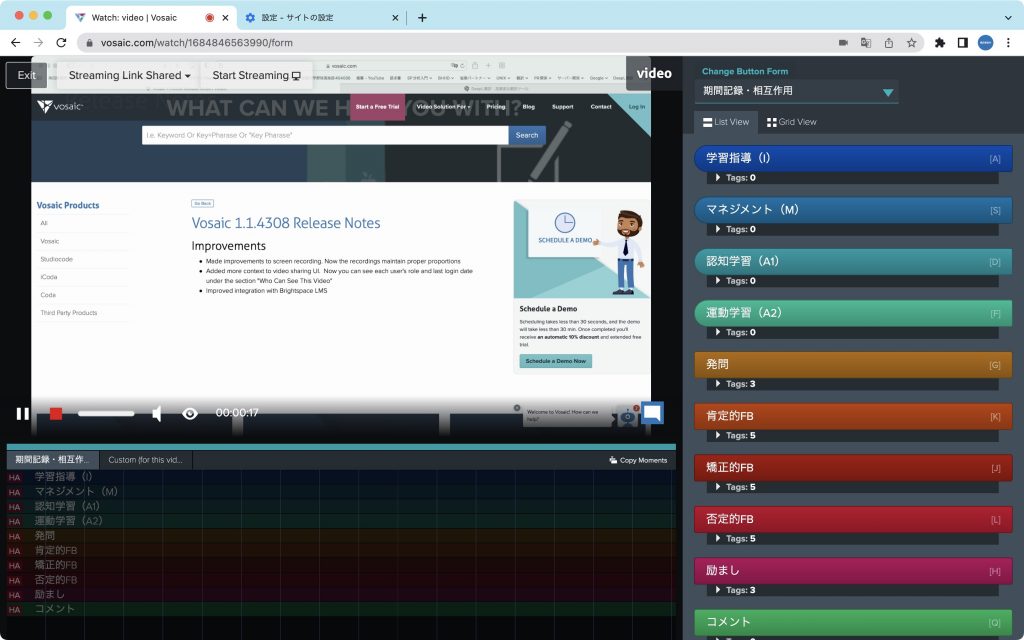The image size is (1024, 640).
Task: Open the browser Extensions puzzle icon
Action: point(940,42)
